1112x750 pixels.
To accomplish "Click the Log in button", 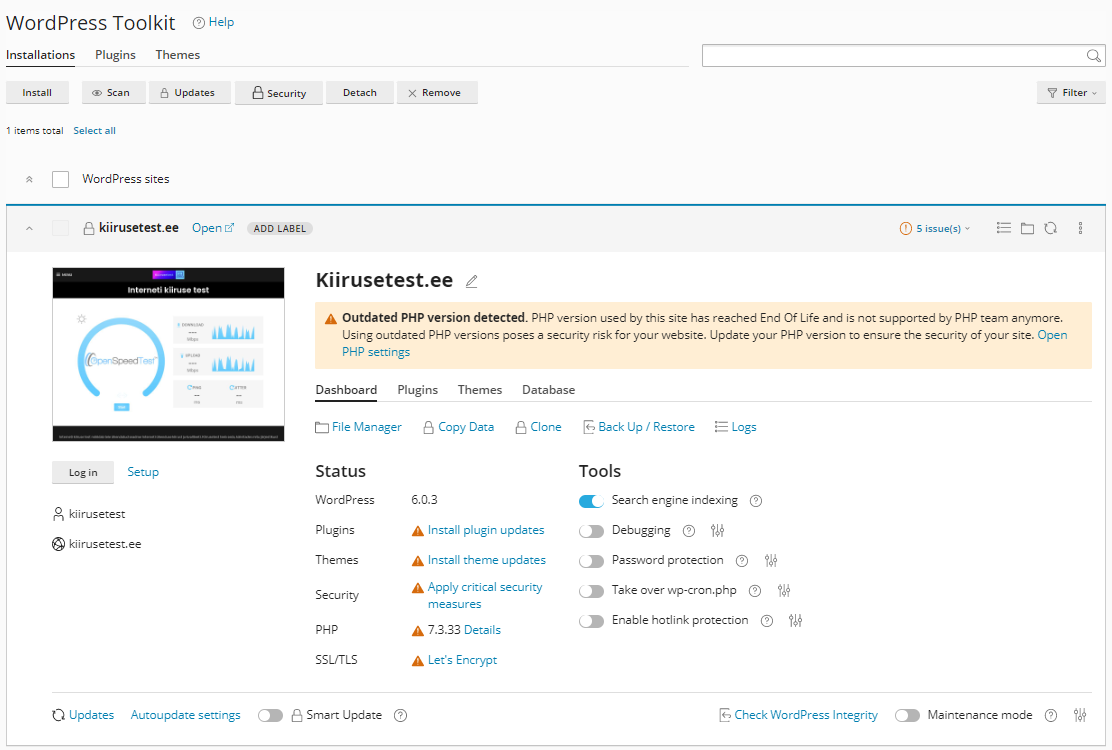I will click(x=82, y=472).
